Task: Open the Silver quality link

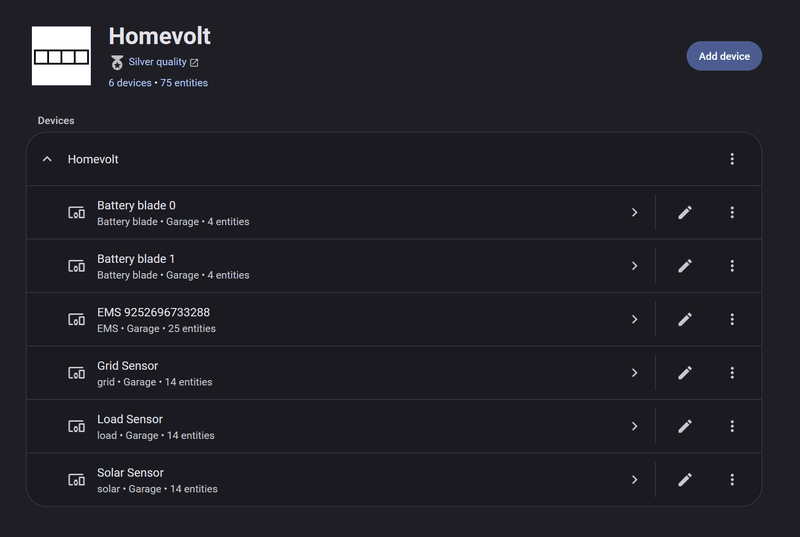Action: click(158, 62)
